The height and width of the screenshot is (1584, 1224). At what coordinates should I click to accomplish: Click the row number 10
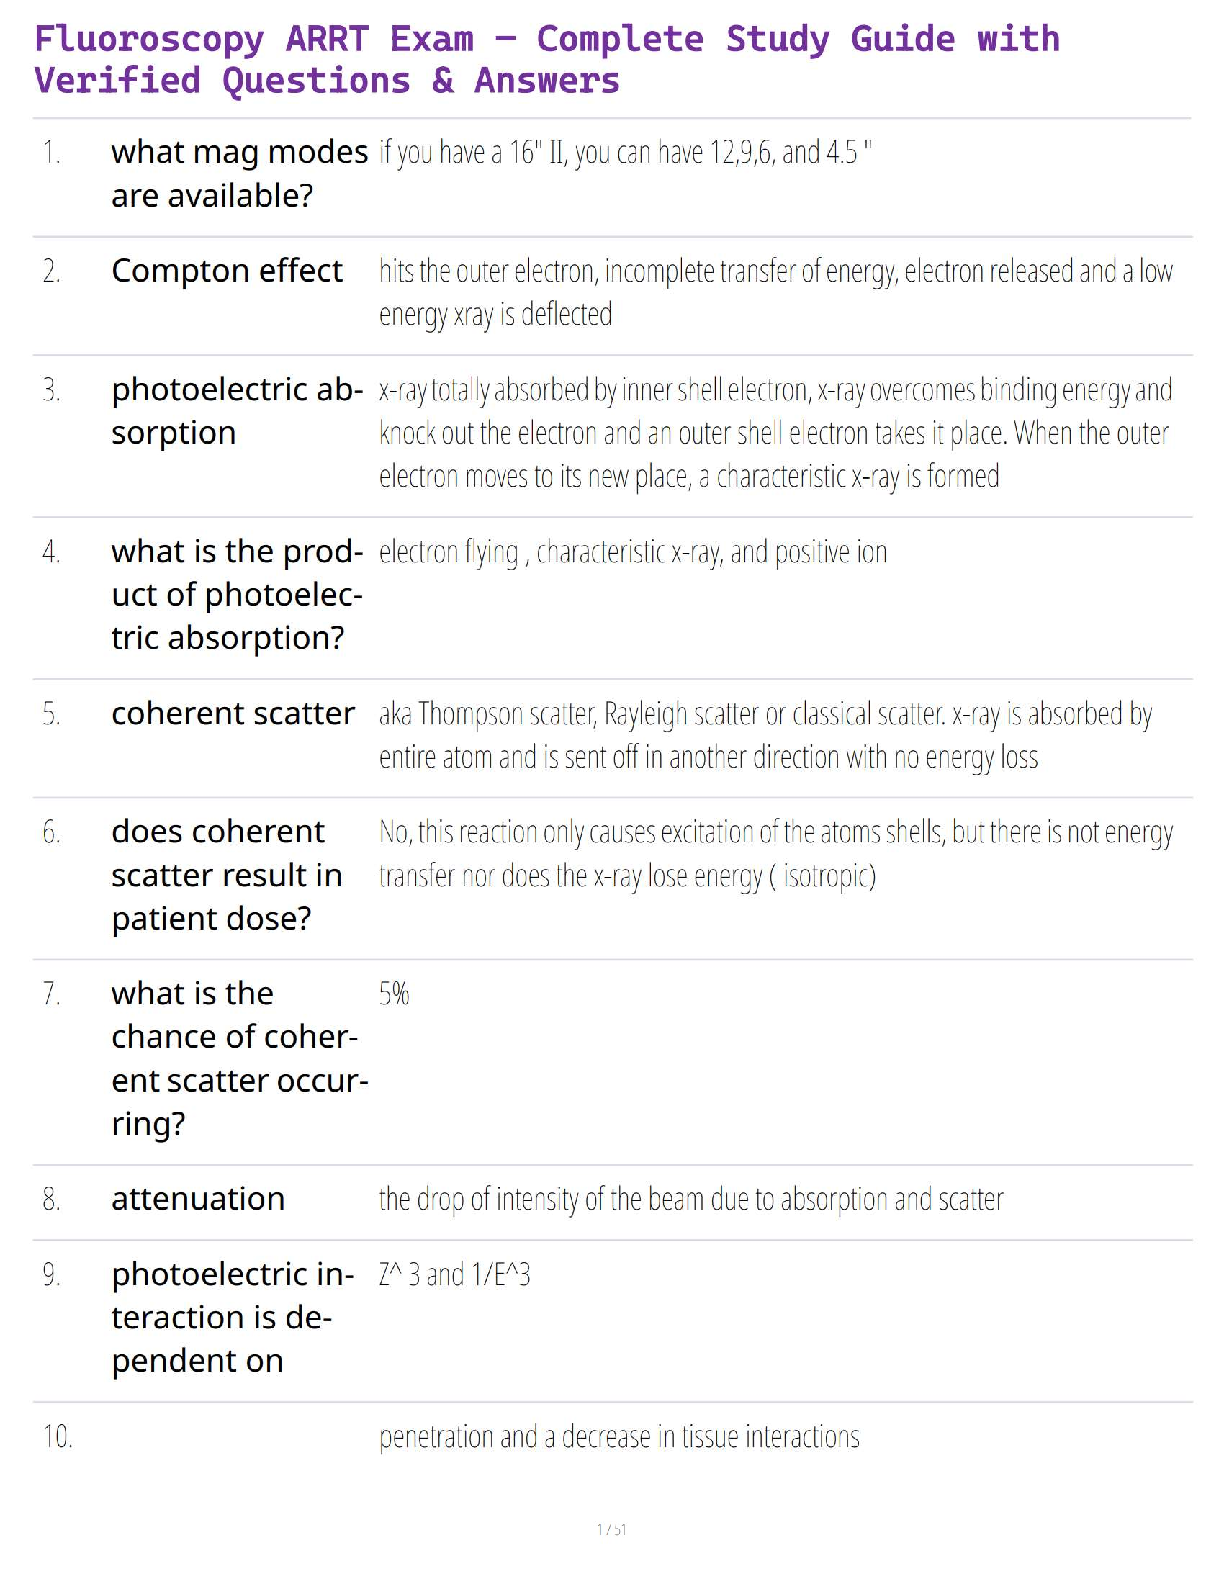pyautogui.click(x=57, y=1437)
